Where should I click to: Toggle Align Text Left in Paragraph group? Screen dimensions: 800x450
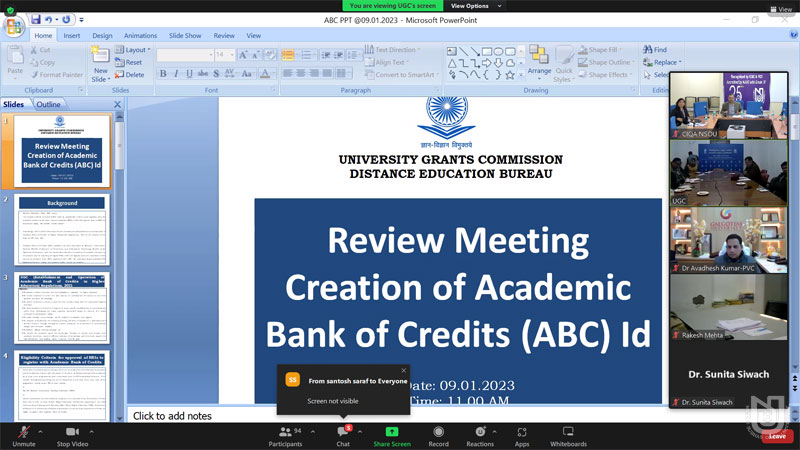tap(287, 73)
